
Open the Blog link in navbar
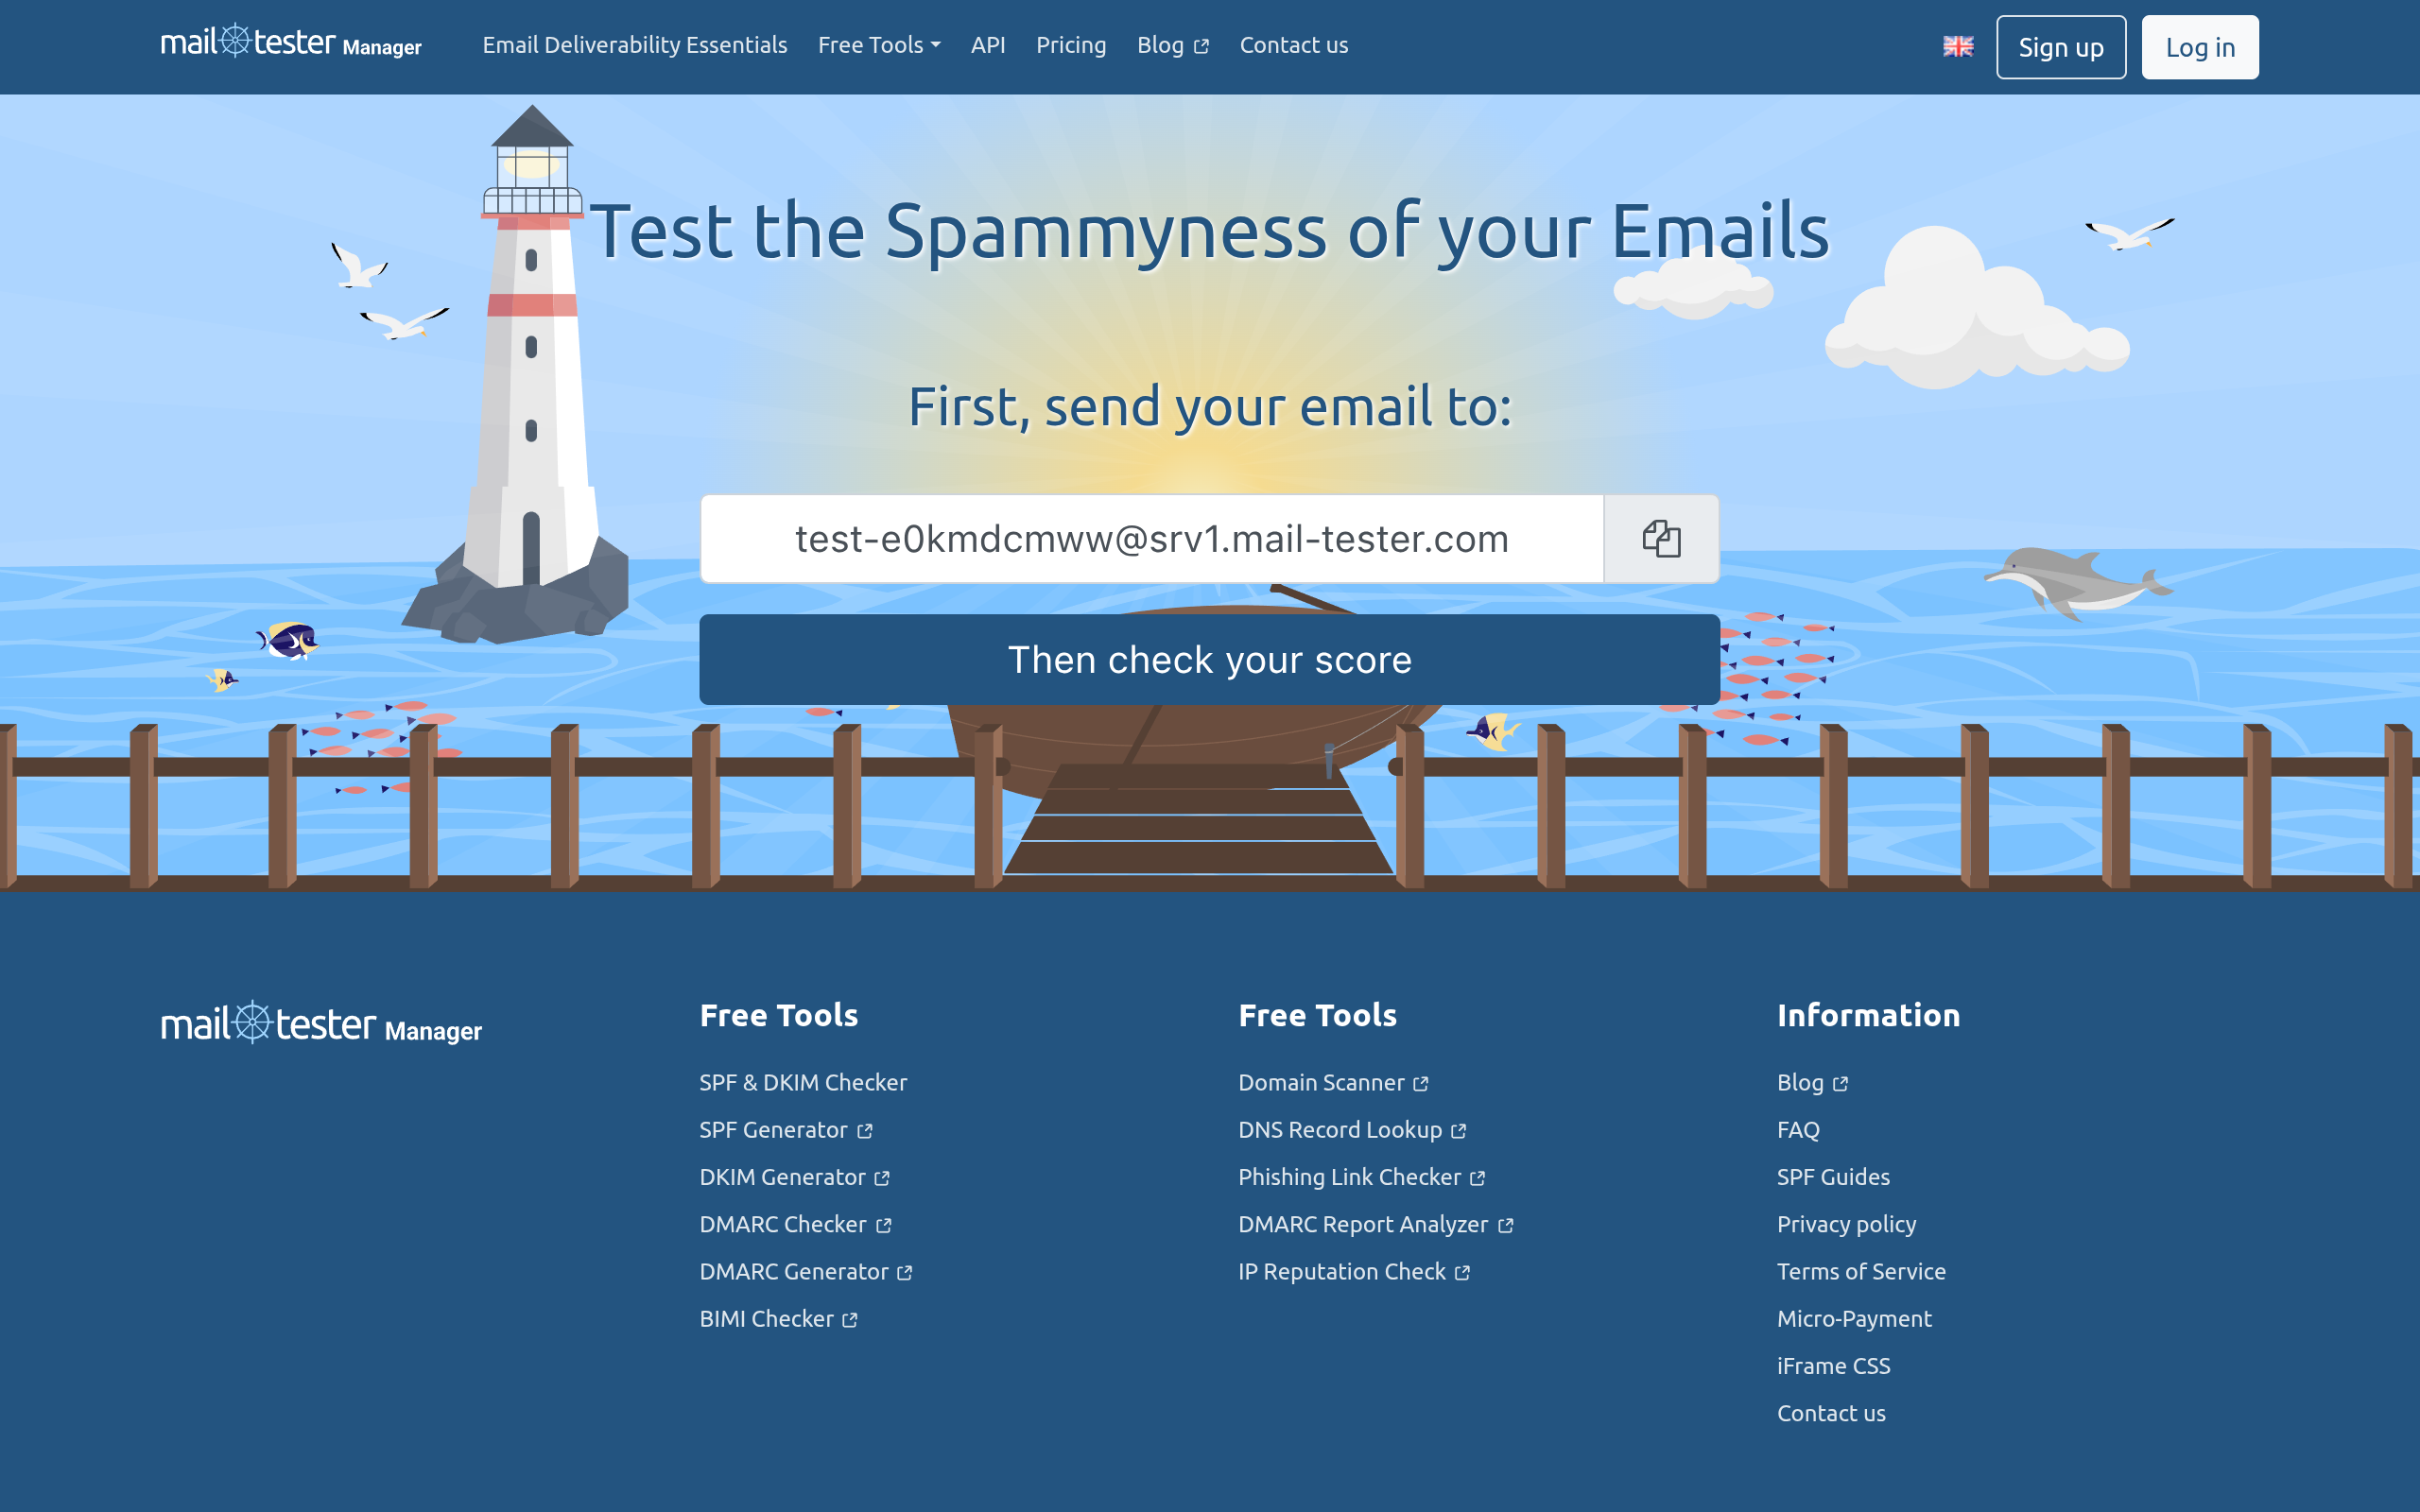point(1172,45)
